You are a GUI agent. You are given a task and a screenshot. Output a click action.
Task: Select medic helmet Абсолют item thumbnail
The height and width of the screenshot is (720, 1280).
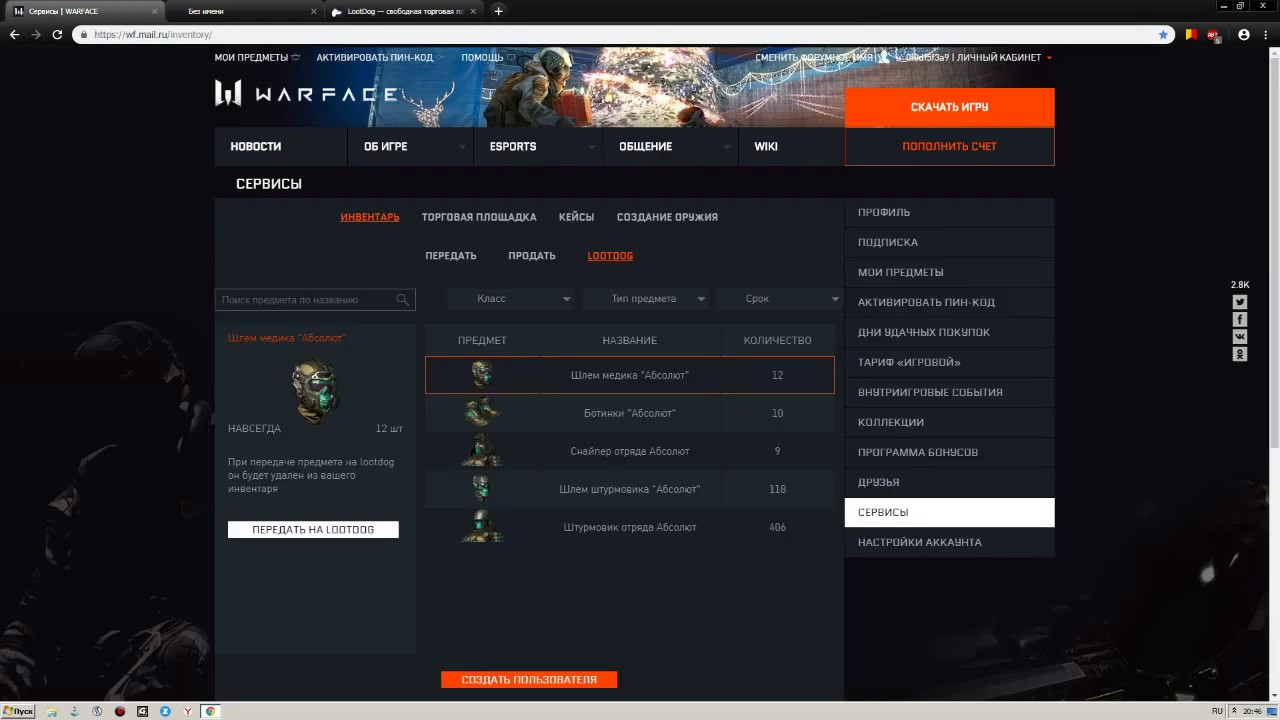tap(482, 375)
